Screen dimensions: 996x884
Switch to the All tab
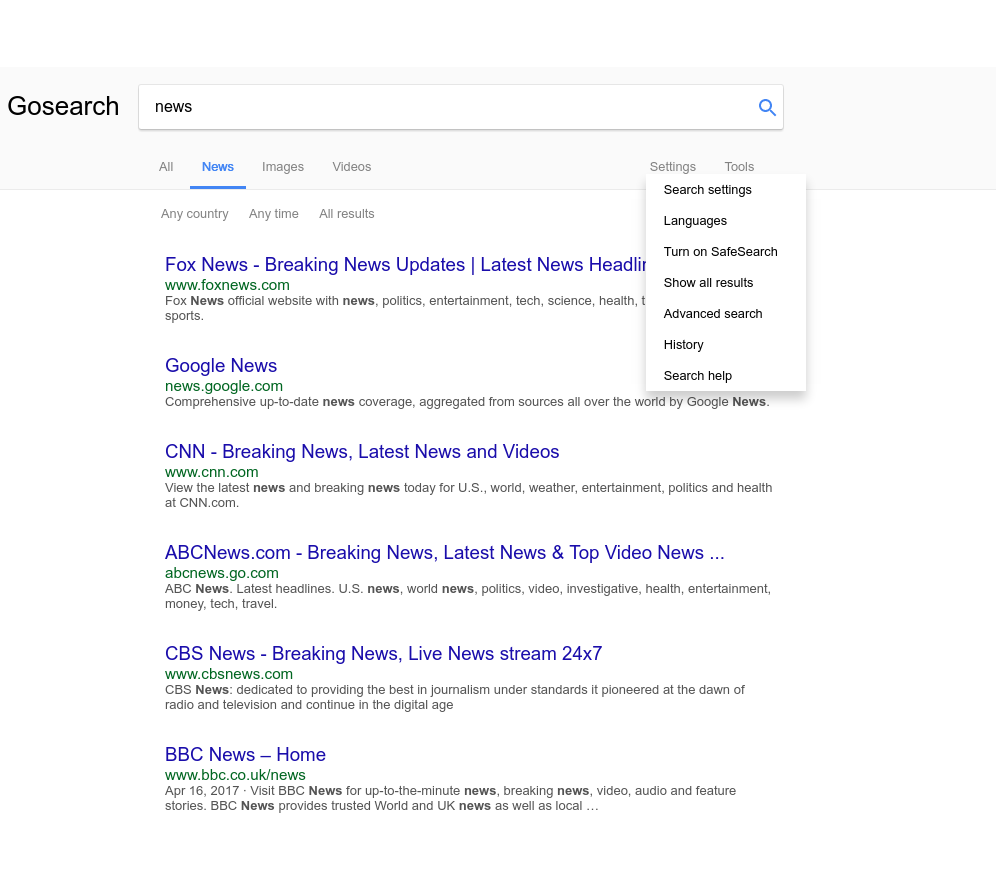pos(166,167)
